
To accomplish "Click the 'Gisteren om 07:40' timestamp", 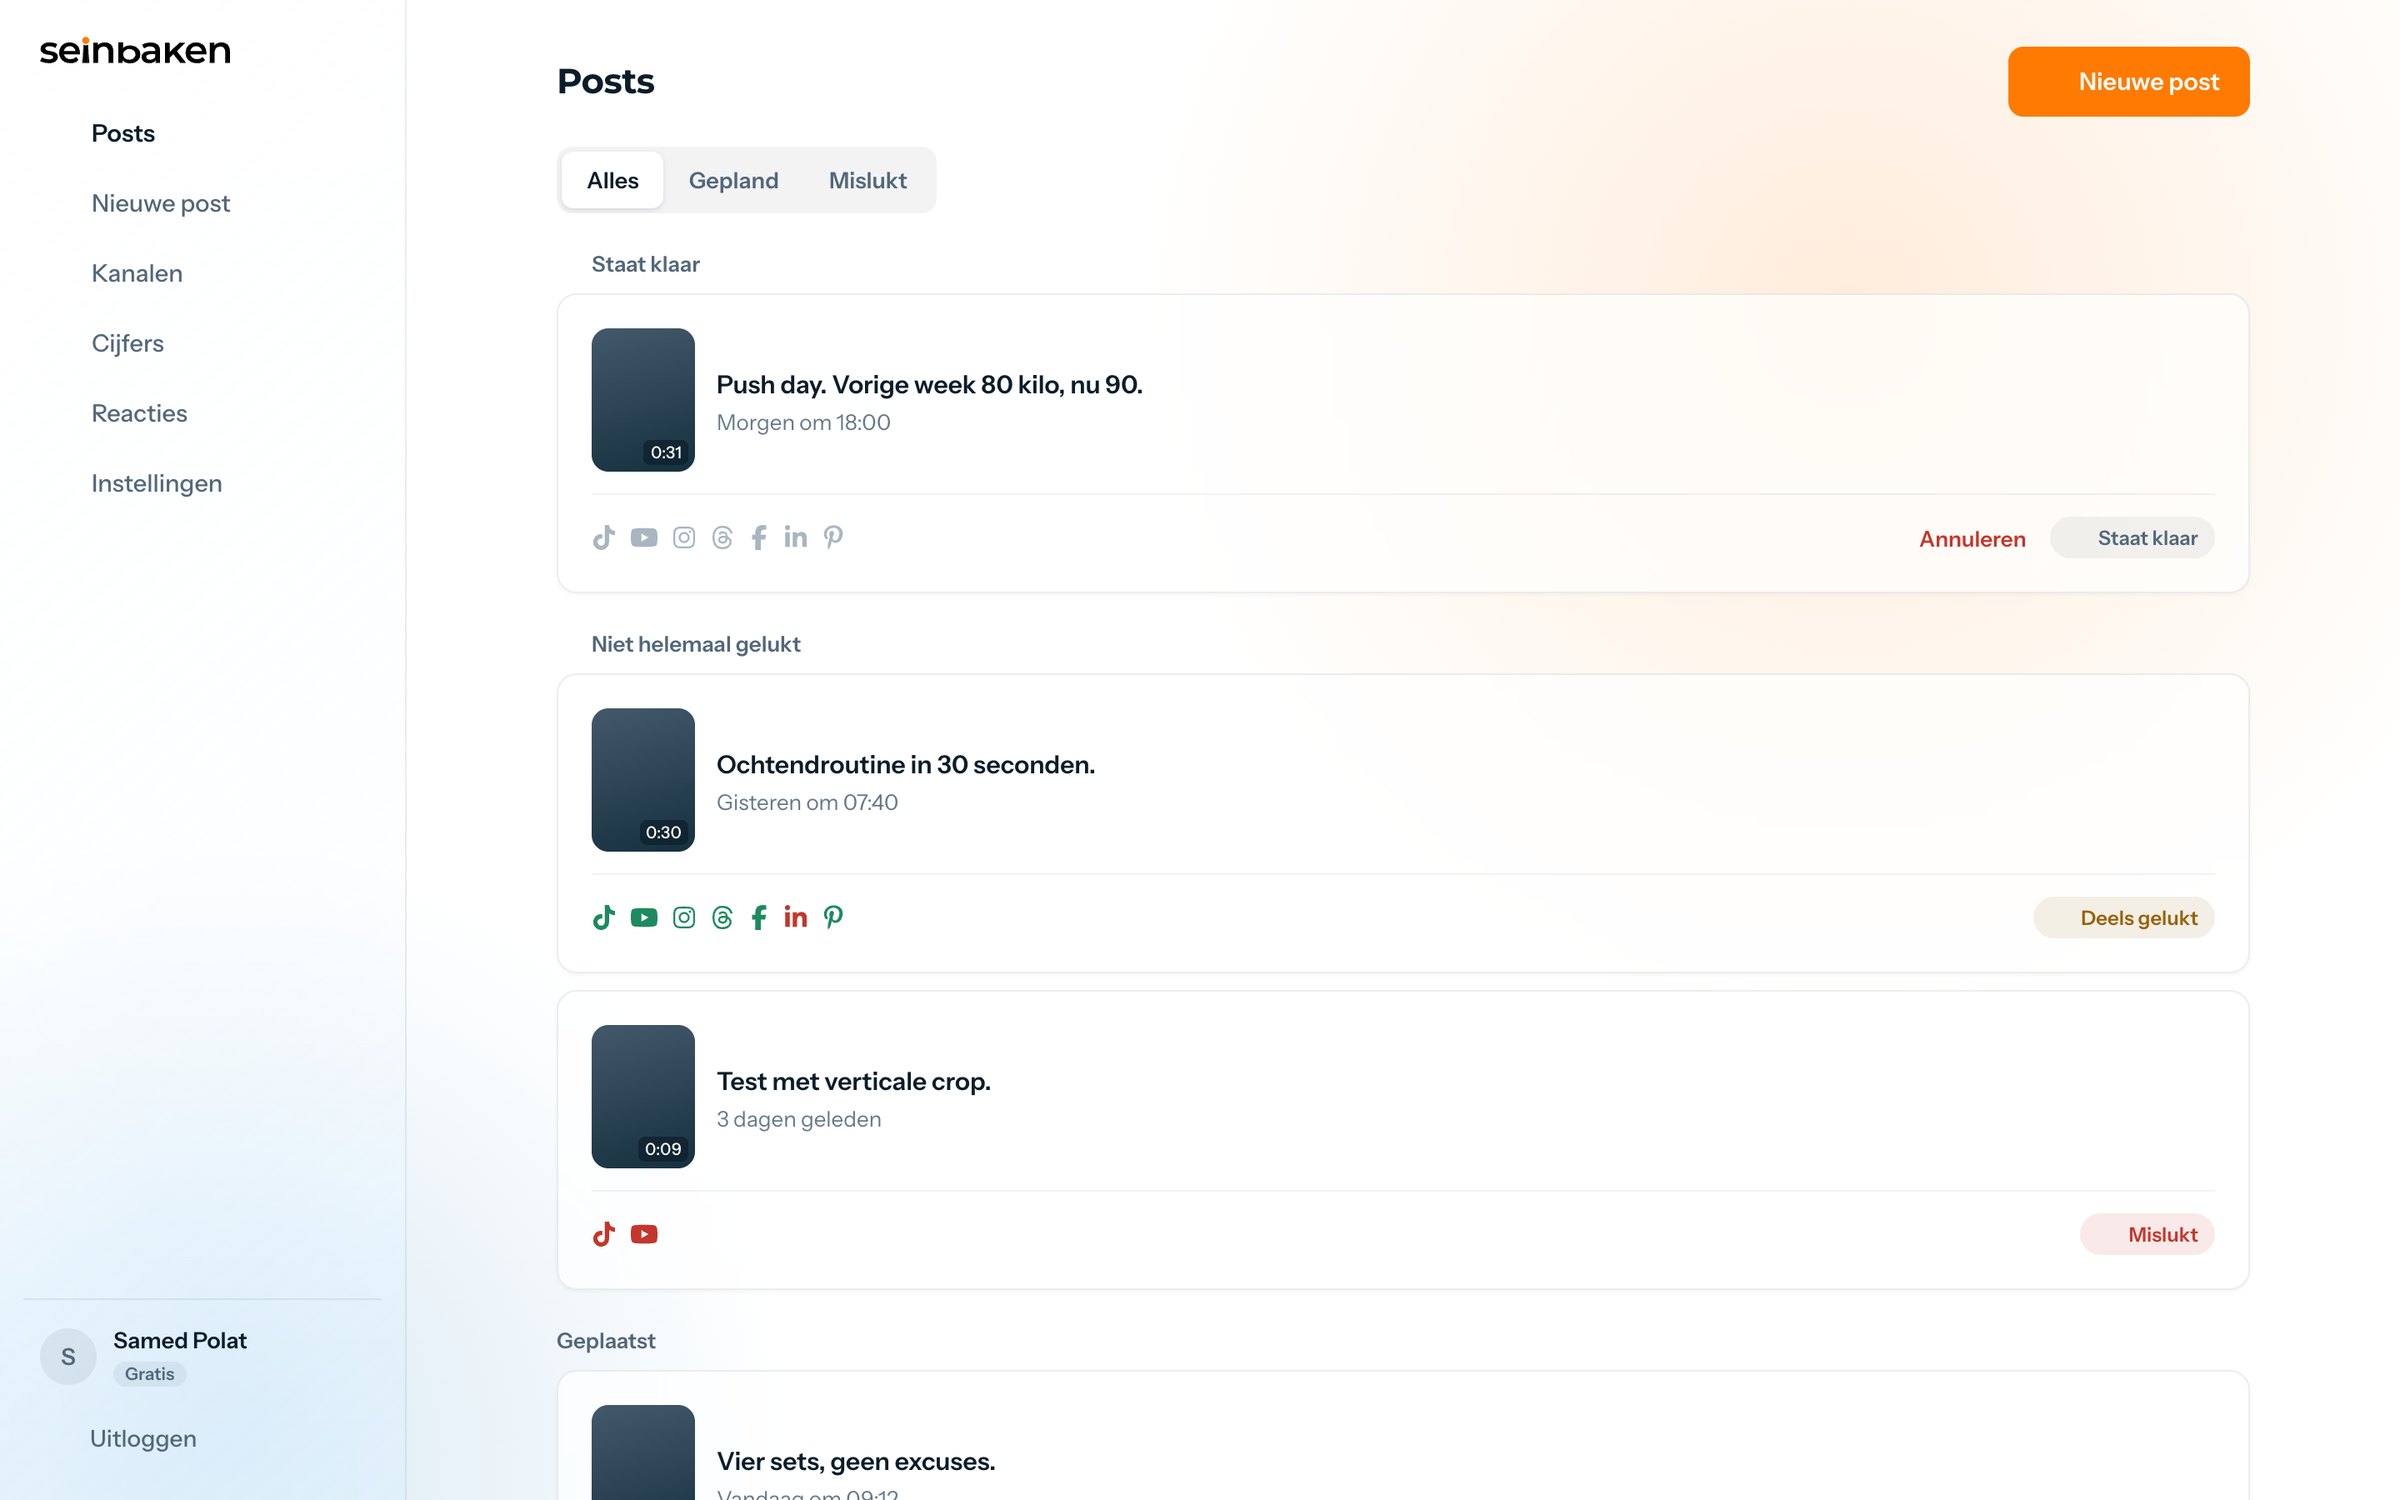I will [x=807, y=802].
